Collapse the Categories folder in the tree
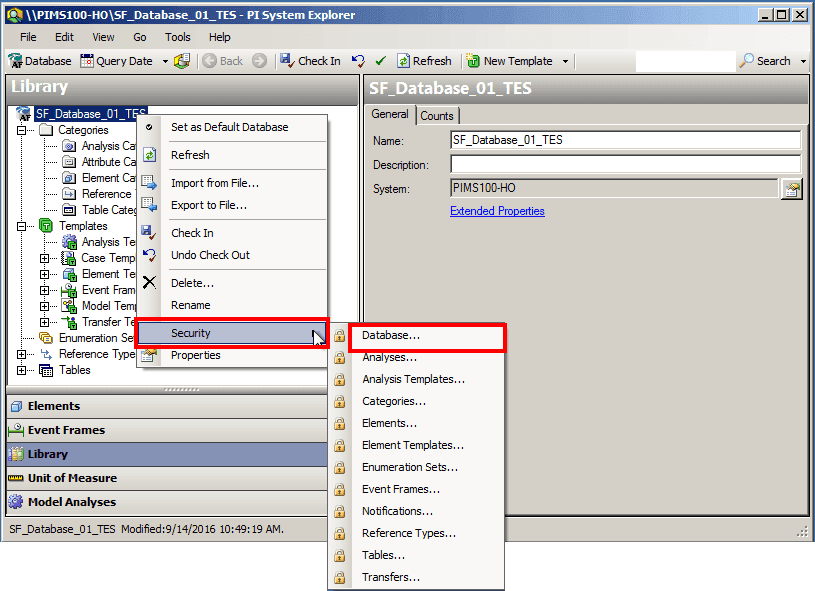 coord(18,130)
